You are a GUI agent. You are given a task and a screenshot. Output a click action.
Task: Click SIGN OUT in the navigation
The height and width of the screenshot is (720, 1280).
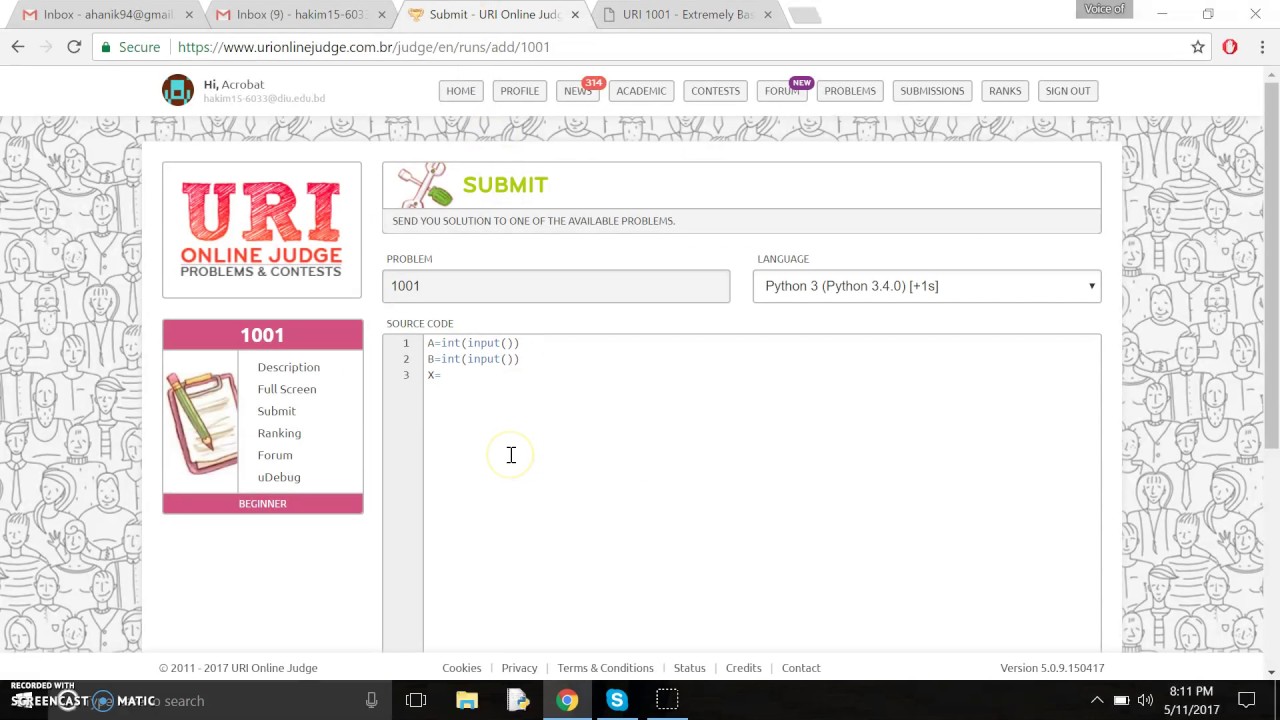click(x=1068, y=91)
